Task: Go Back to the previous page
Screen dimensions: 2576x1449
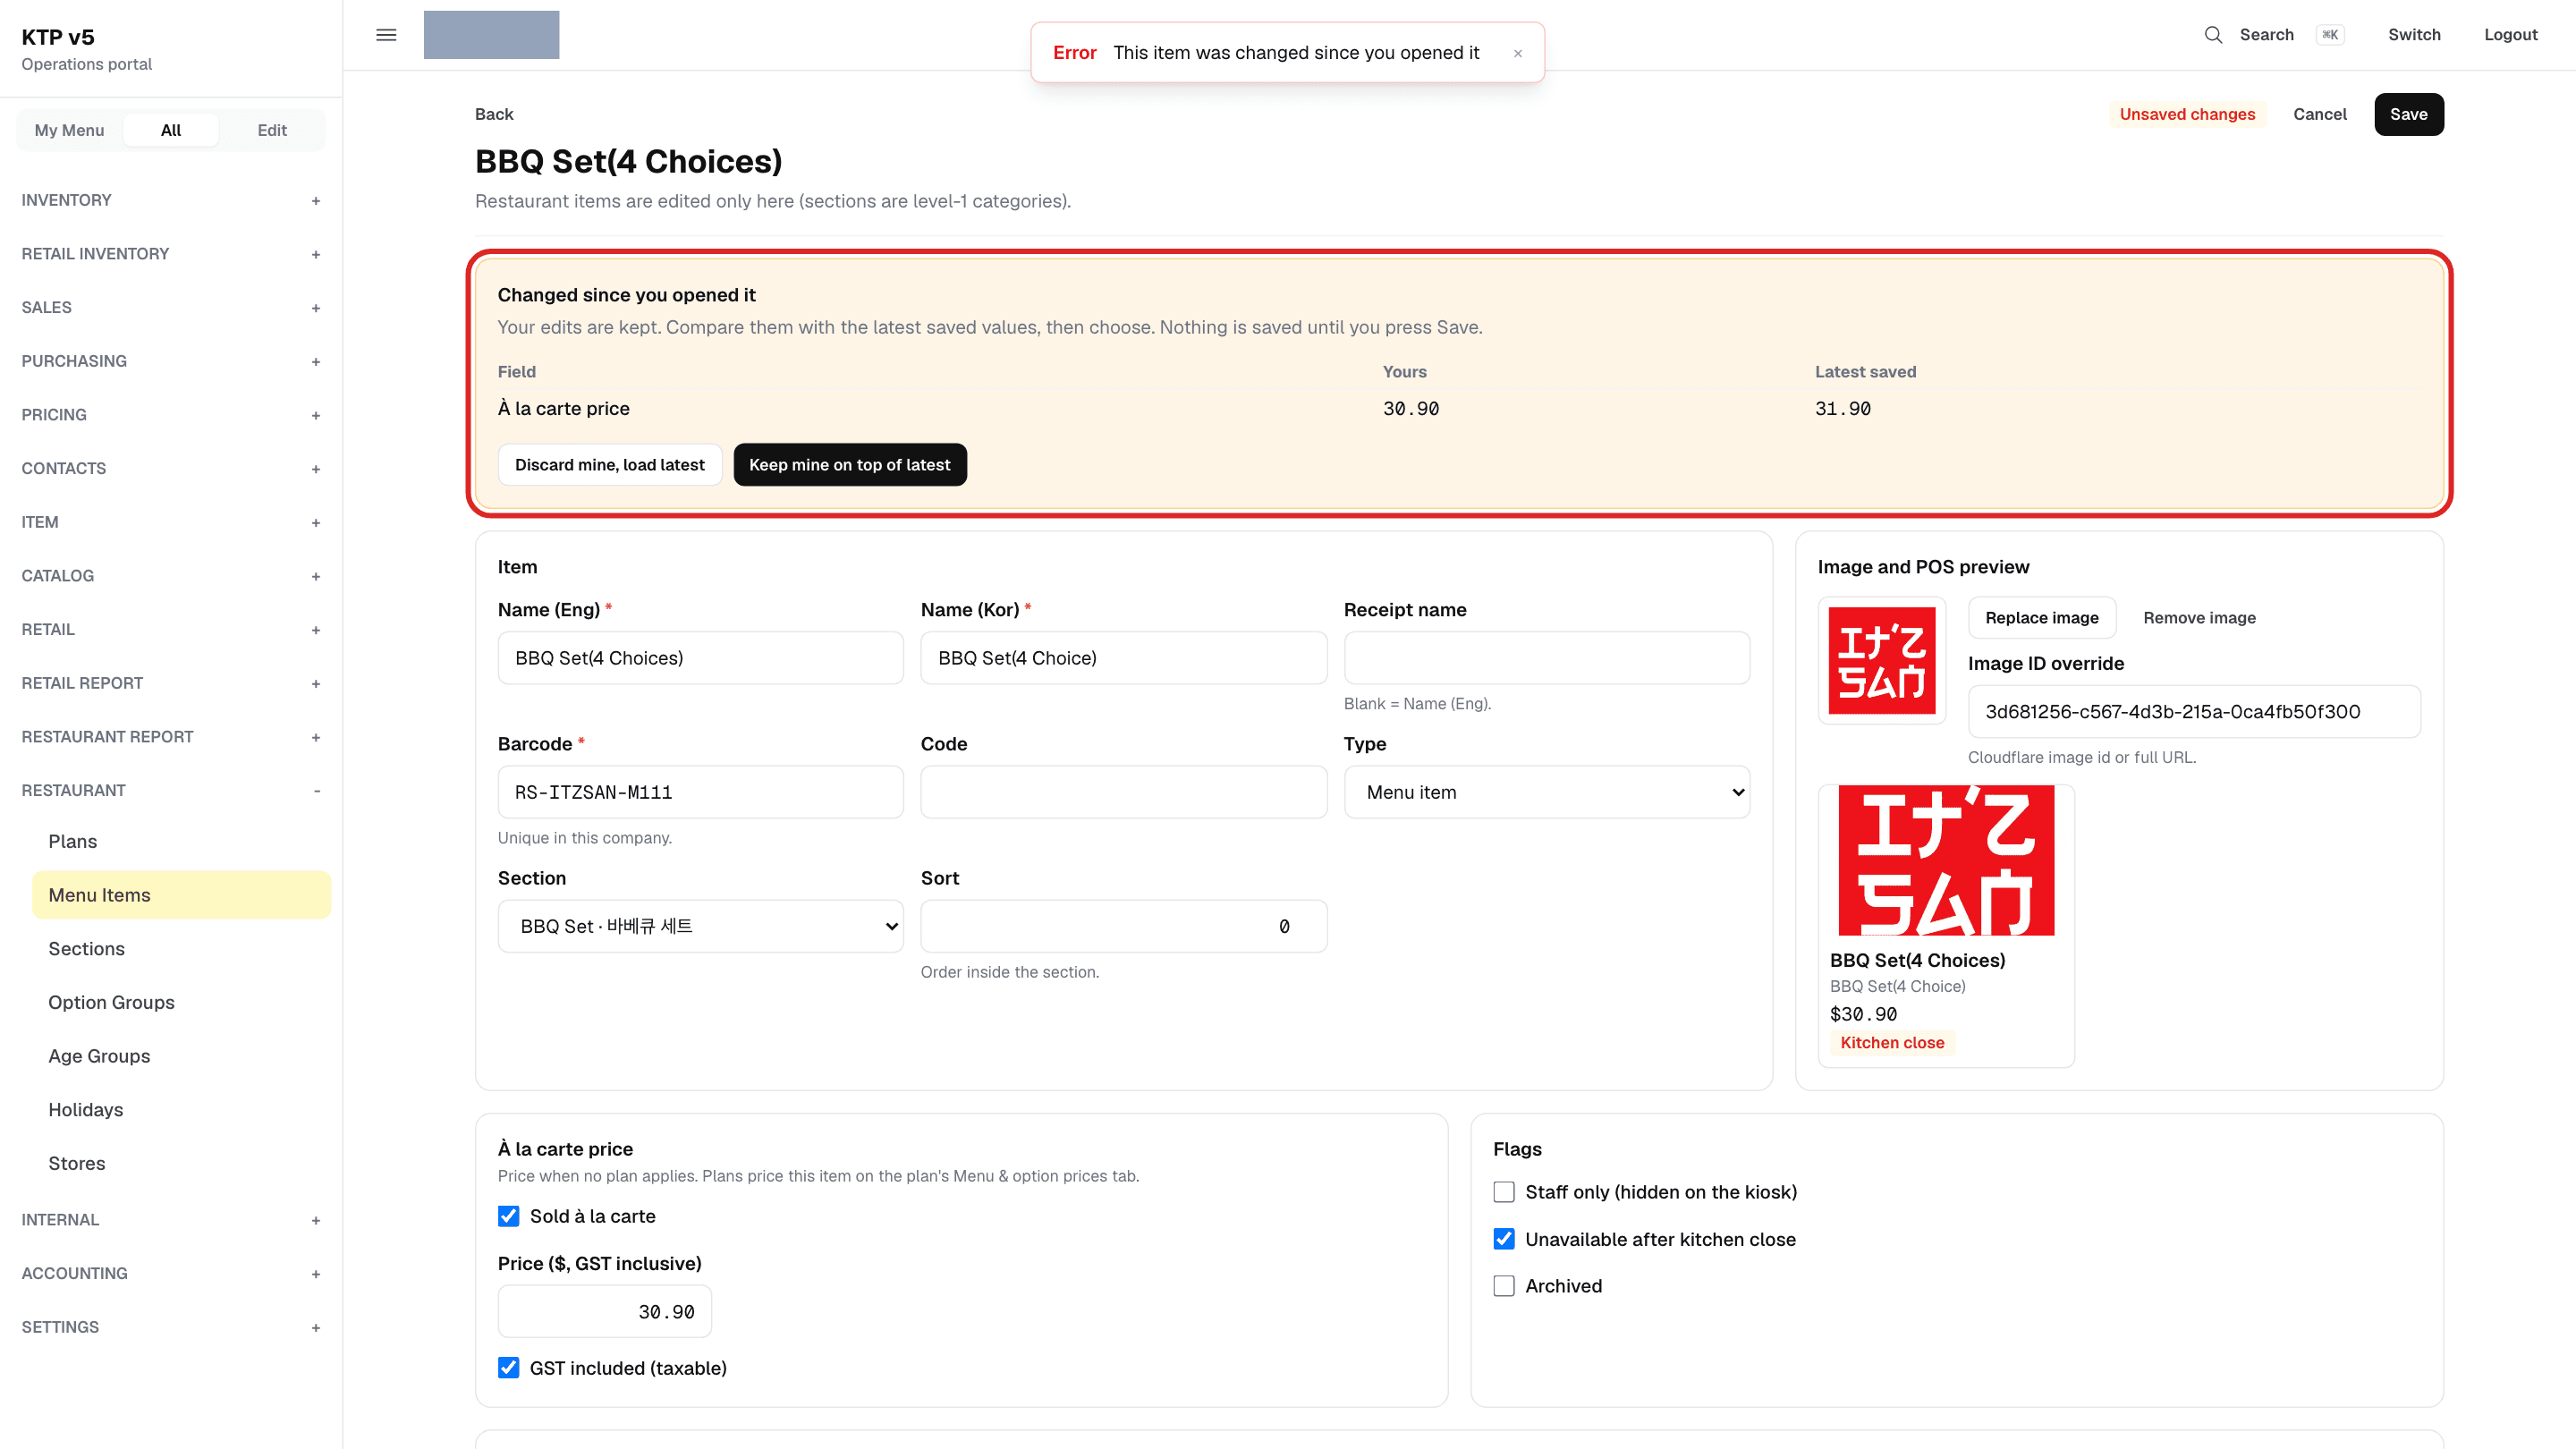Action: pyautogui.click(x=494, y=114)
